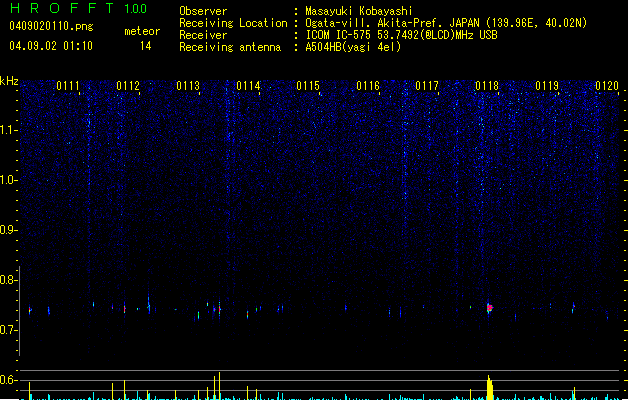The width and height of the screenshot is (629, 400).
Task: Click the meteor count label
Action: point(142,31)
